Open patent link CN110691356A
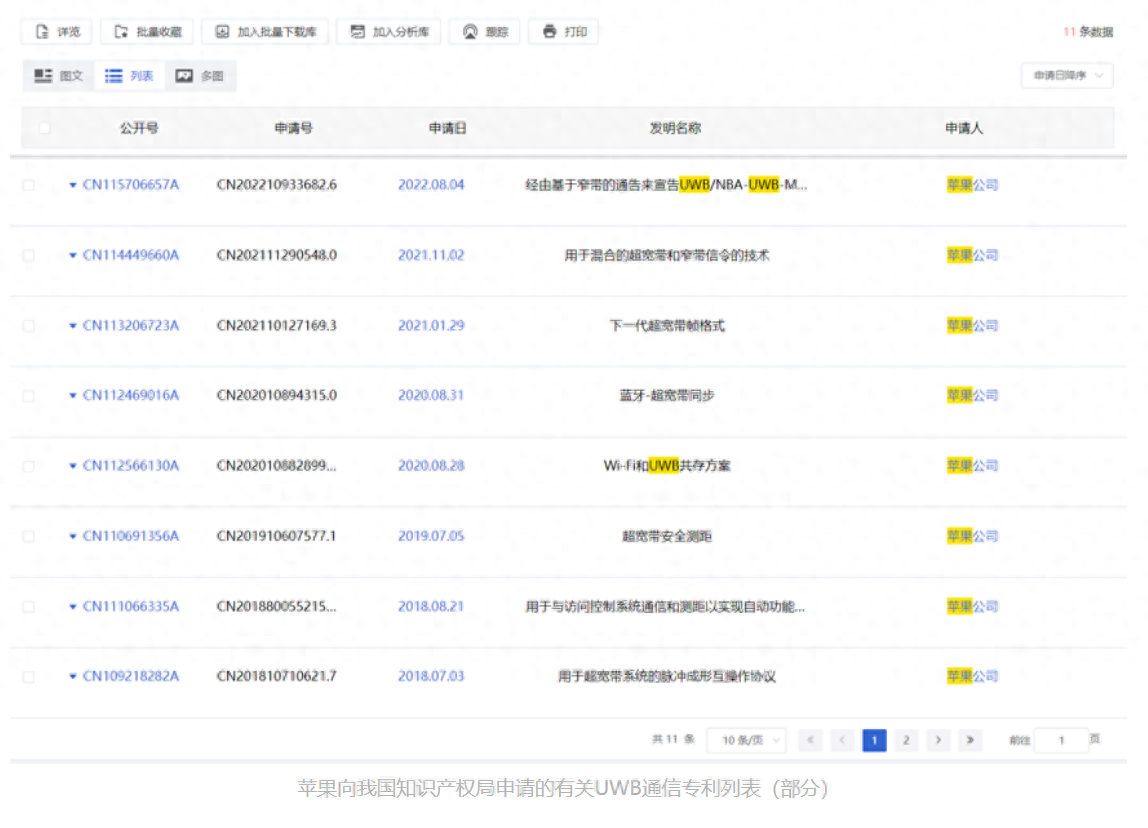Screen dimensions: 1148x828 [x=131, y=535]
